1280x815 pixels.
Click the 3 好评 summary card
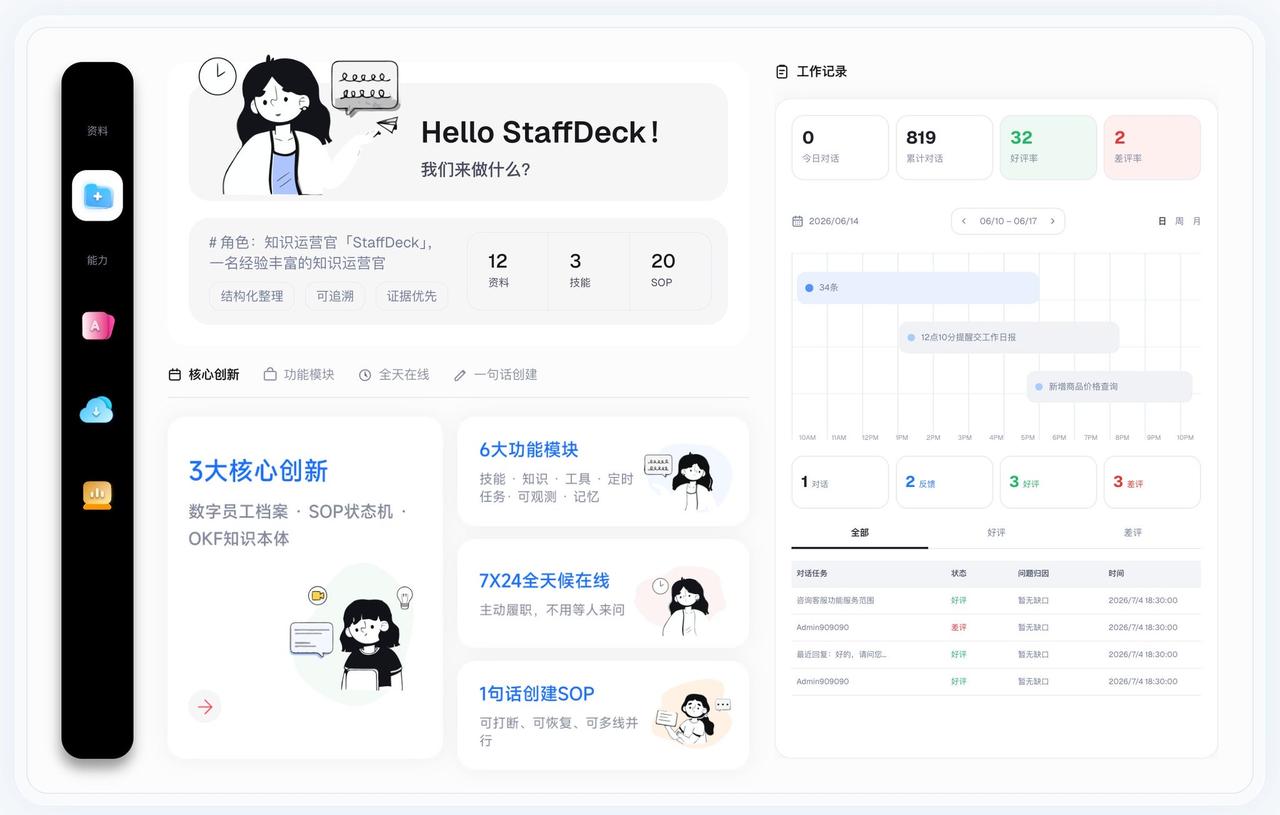pyautogui.click(x=1048, y=482)
